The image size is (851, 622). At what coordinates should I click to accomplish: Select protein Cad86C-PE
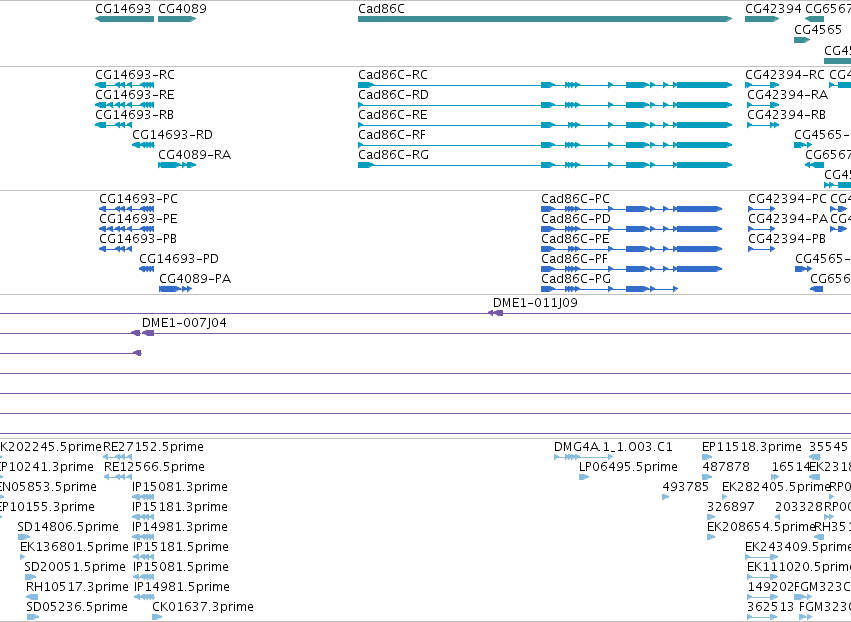(575, 239)
